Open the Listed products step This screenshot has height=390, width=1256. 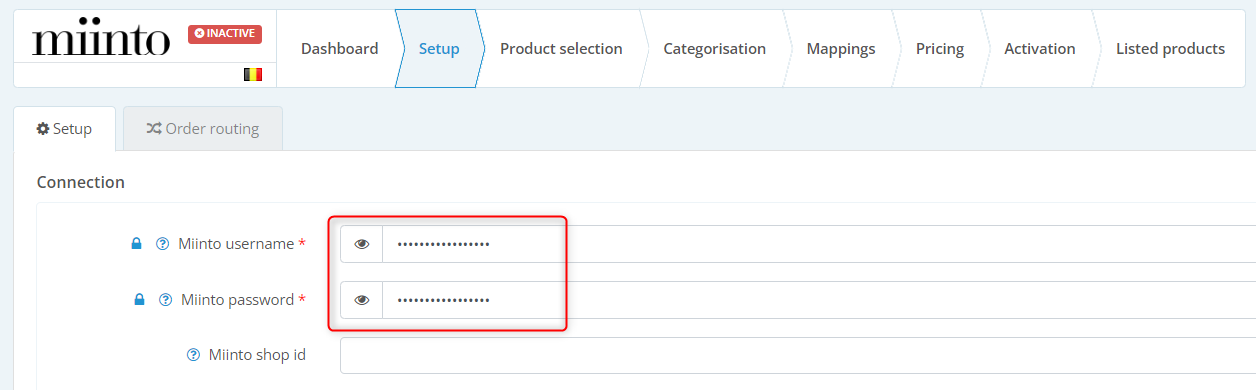(1170, 49)
